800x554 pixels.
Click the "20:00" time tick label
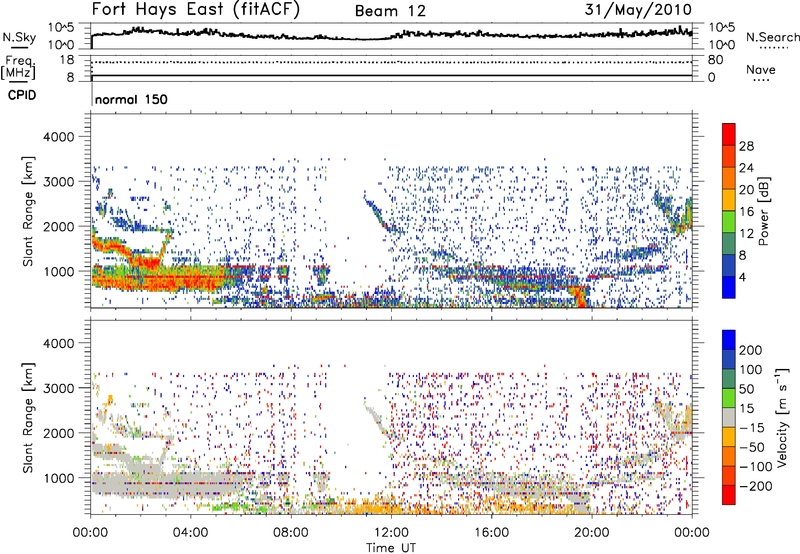click(x=592, y=533)
